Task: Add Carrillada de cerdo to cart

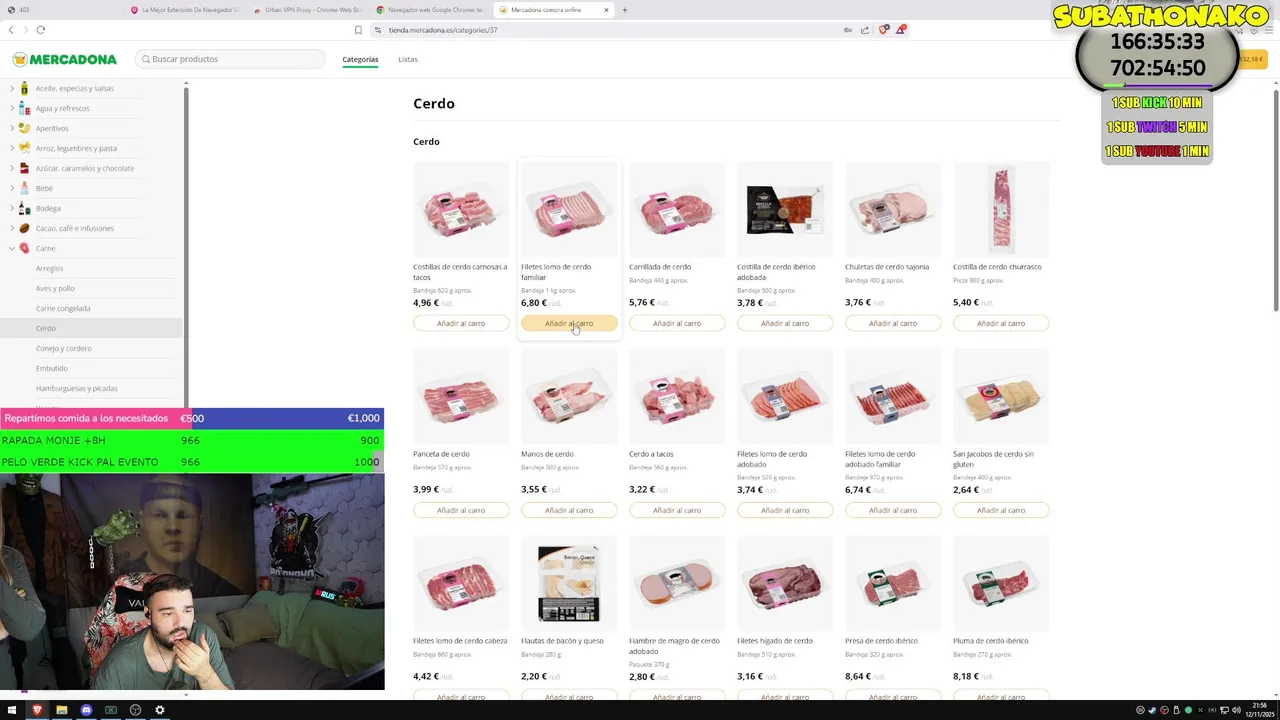Action: (x=677, y=323)
